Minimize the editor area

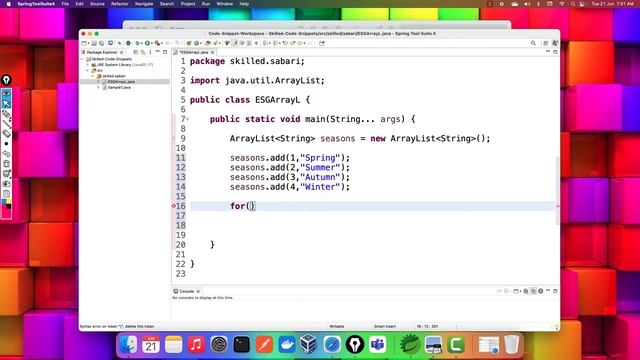click(548, 52)
